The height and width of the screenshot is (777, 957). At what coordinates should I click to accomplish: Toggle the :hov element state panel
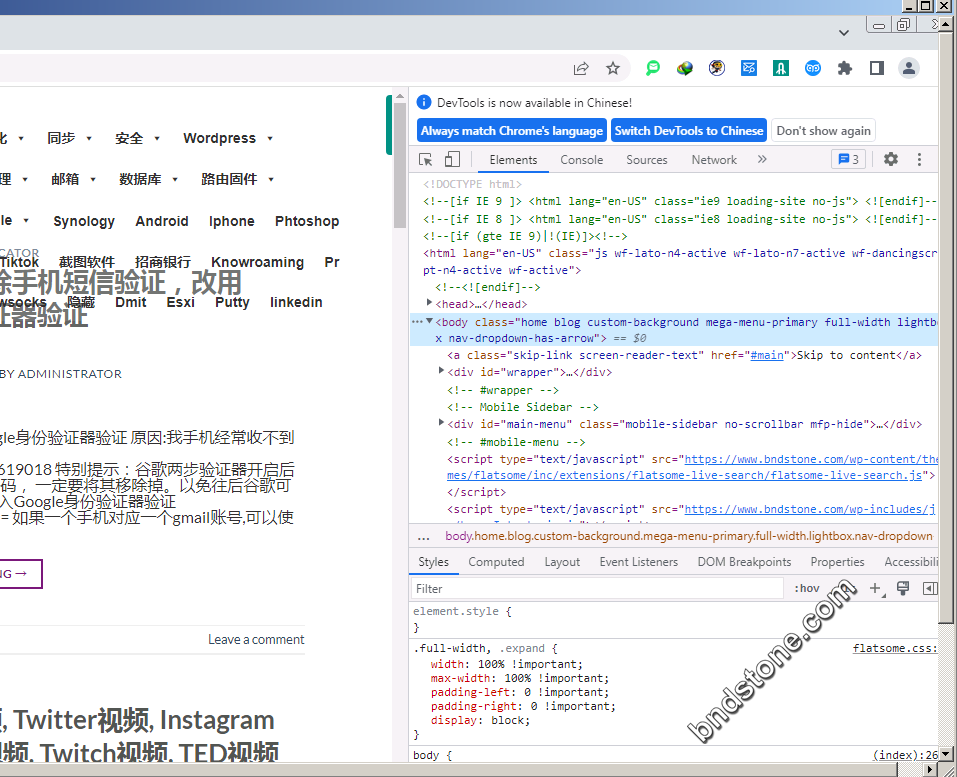coord(806,589)
